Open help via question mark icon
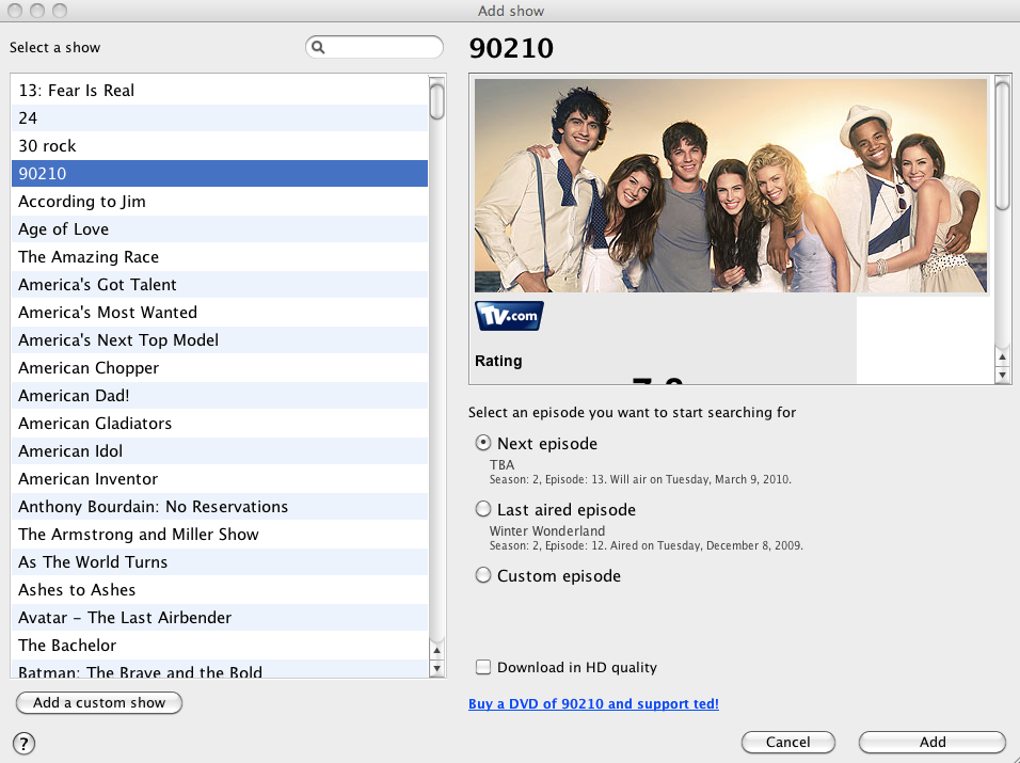Screen dimensions: 1020x763 [x=24, y=743]
